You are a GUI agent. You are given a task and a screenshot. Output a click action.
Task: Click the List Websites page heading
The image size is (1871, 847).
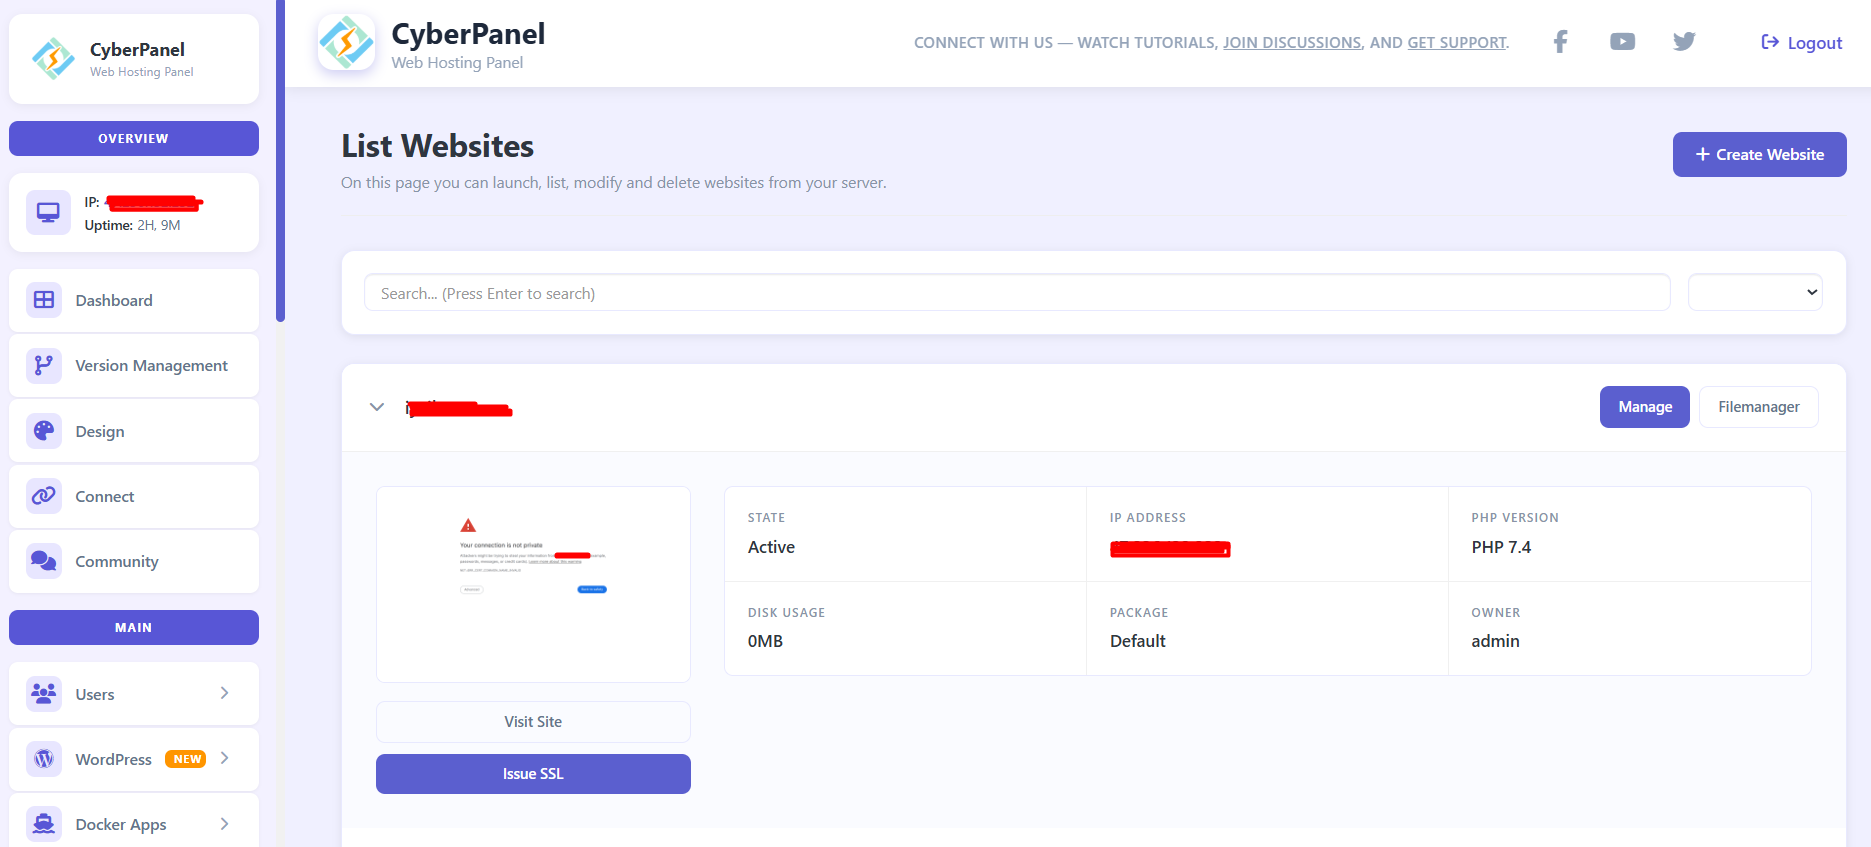coord(437,146)
